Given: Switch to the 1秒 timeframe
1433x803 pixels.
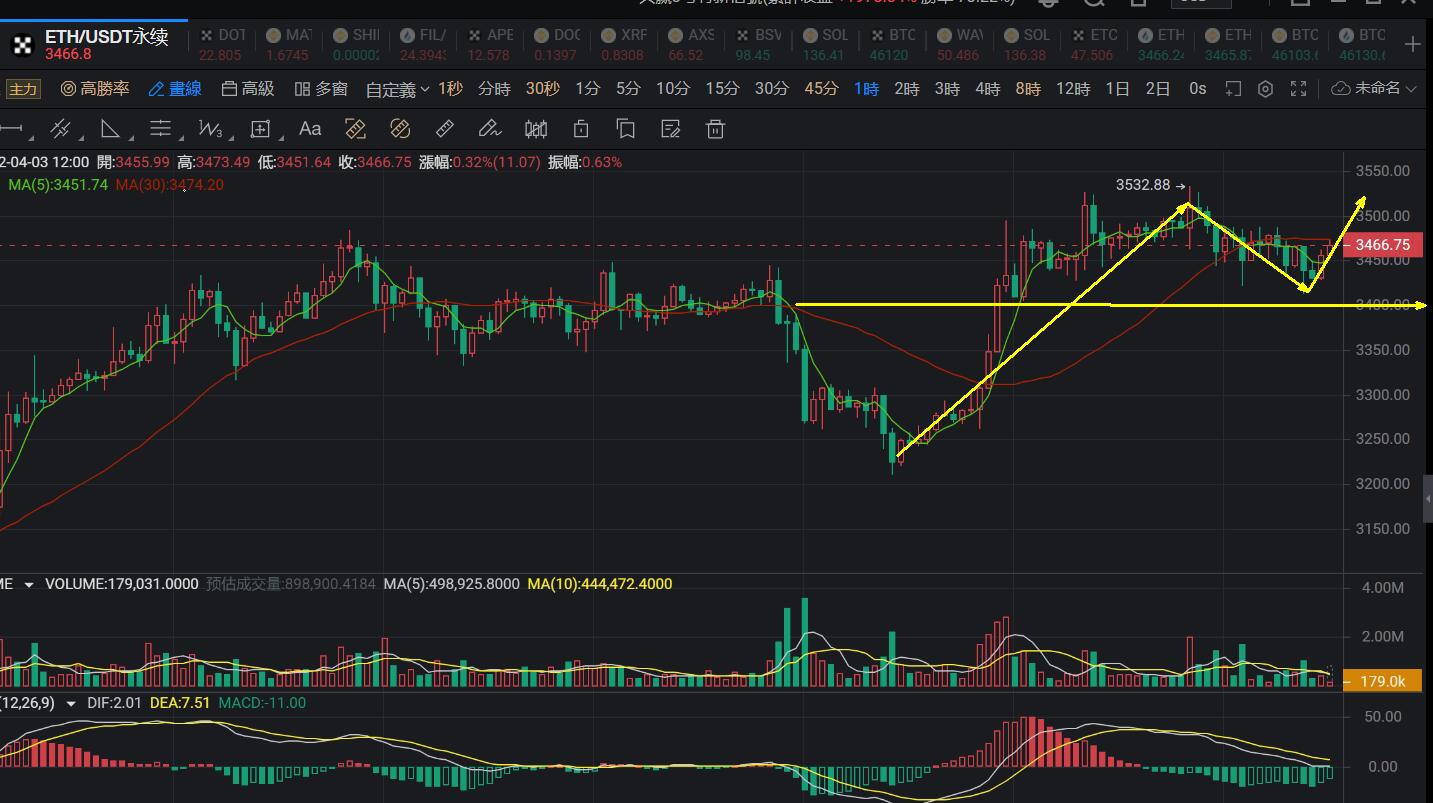Looking at the screenshot, I should pos(450,89).
